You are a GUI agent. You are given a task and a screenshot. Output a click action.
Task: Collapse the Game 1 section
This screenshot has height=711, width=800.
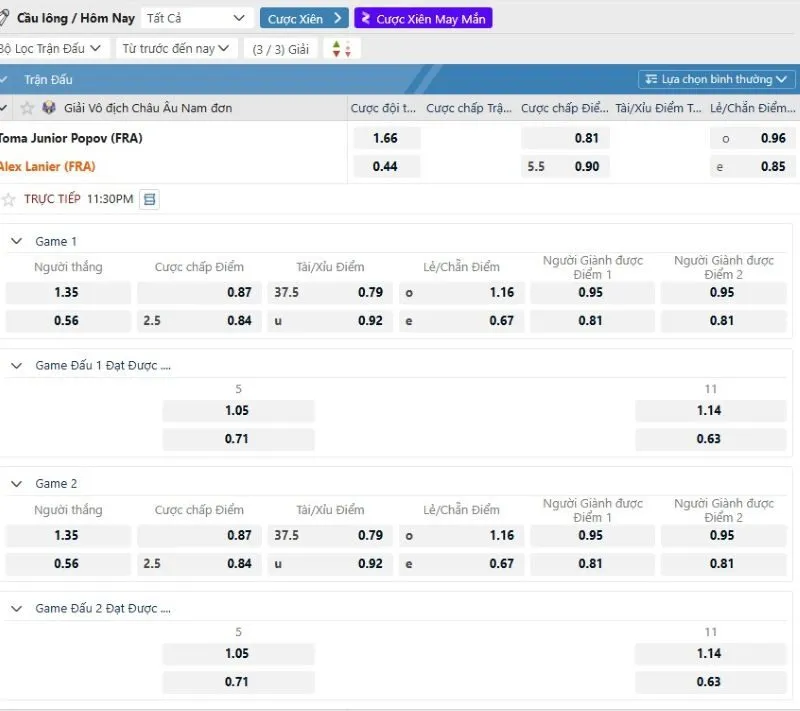pos(16,241)
